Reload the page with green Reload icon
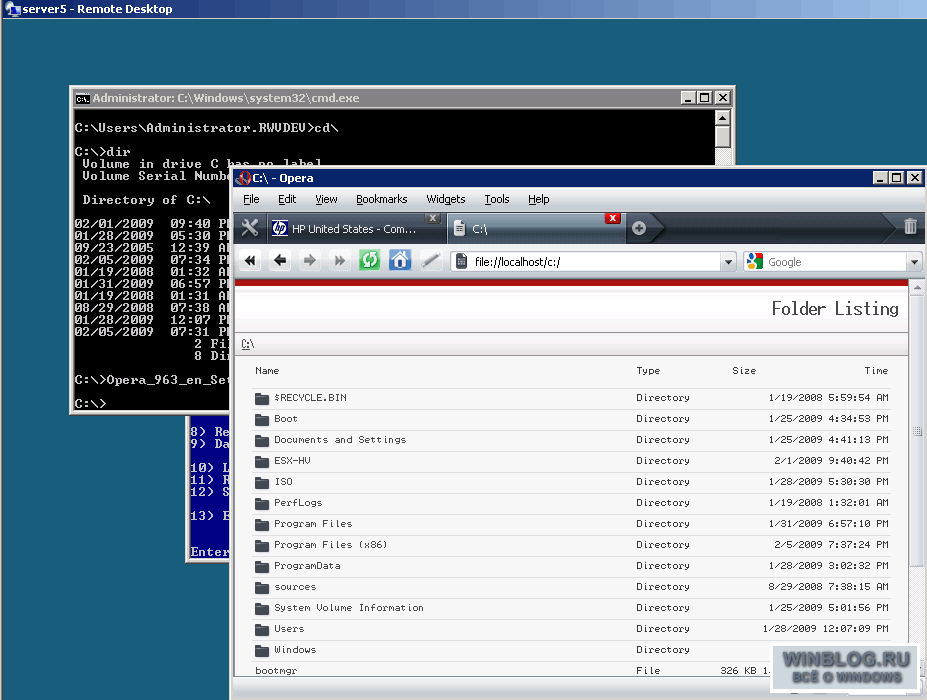 coord(369,260)
